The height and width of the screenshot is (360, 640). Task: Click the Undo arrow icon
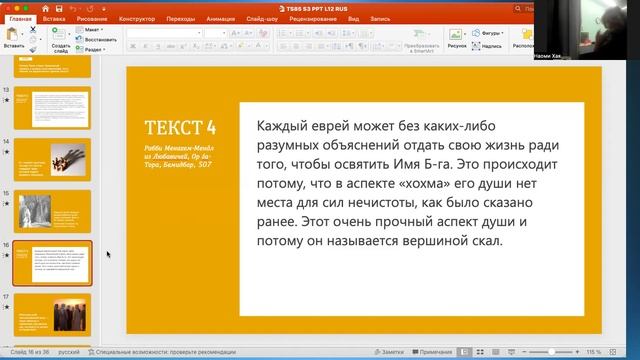[73, 9]
